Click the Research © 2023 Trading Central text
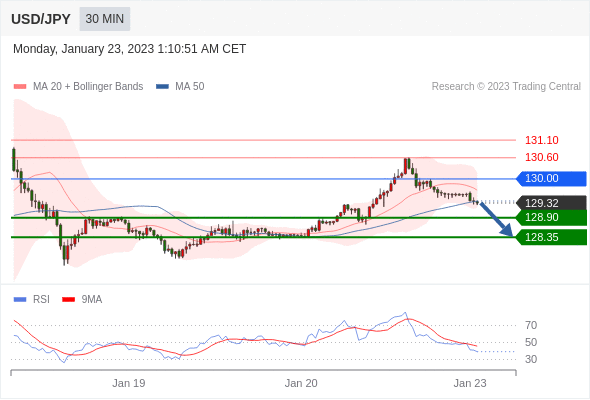 [x=506, y=87]
